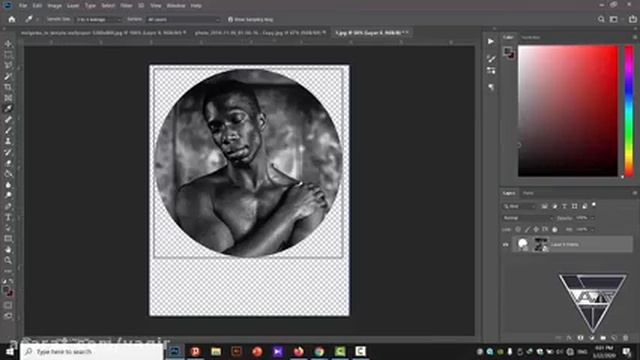This screenshot has width=640, height=360.
Task: Open the File menu
Action: (x=23, y=6)
